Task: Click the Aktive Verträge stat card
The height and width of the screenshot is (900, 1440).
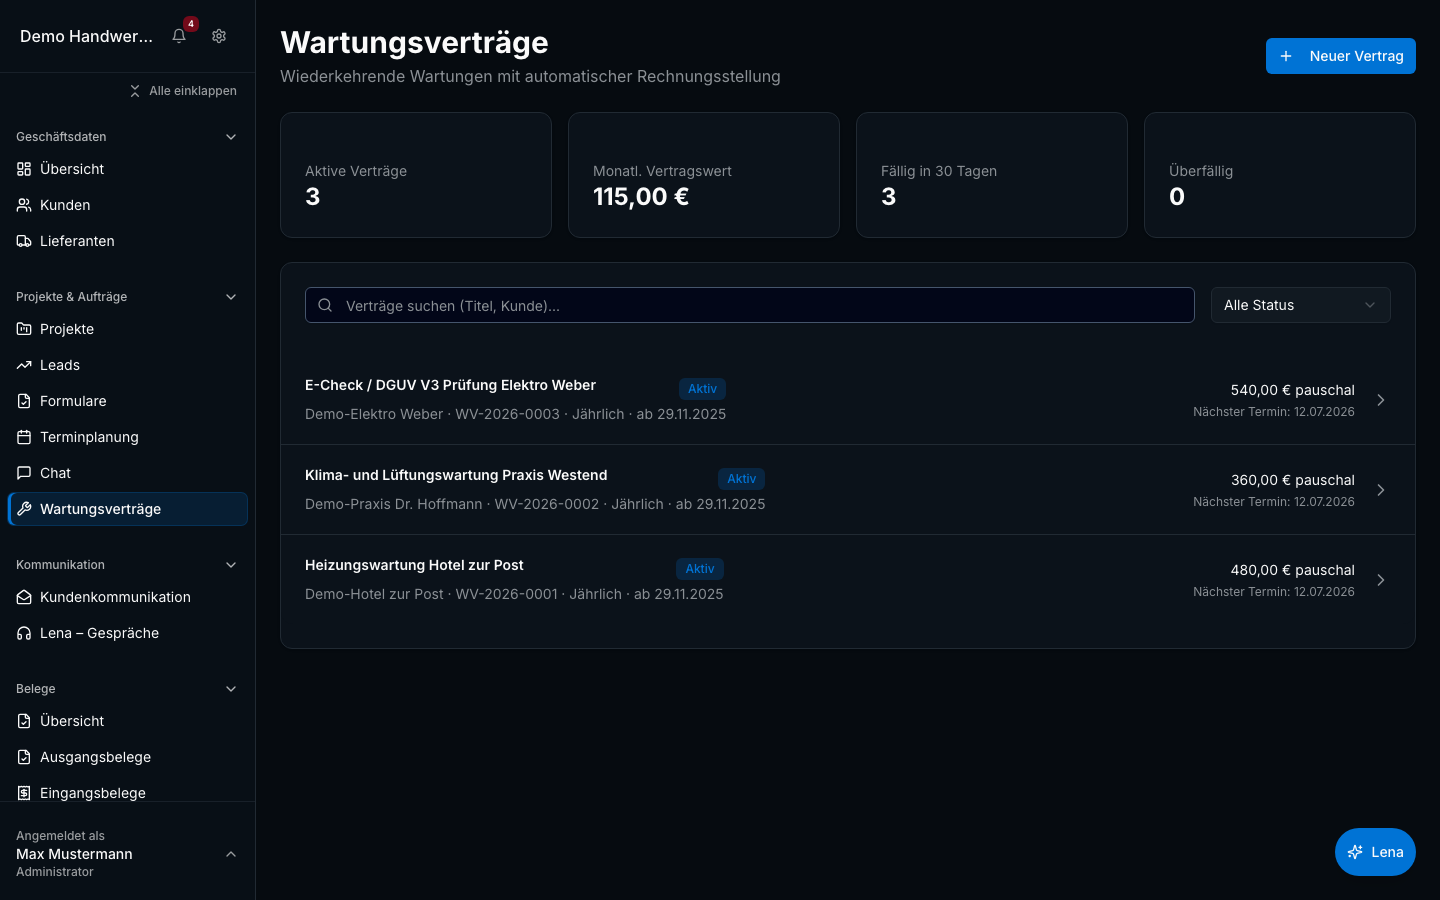Action: click(416, 175)
